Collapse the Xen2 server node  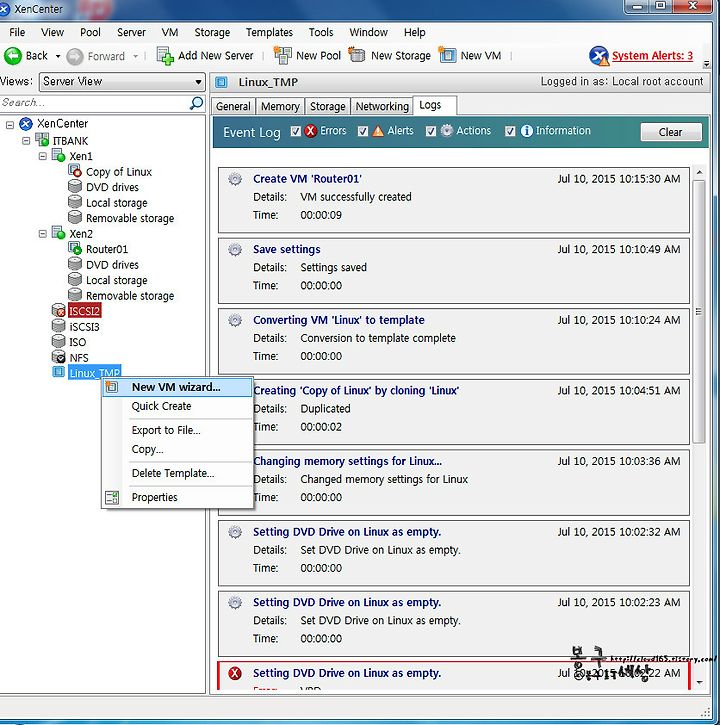tap(43, 233)
